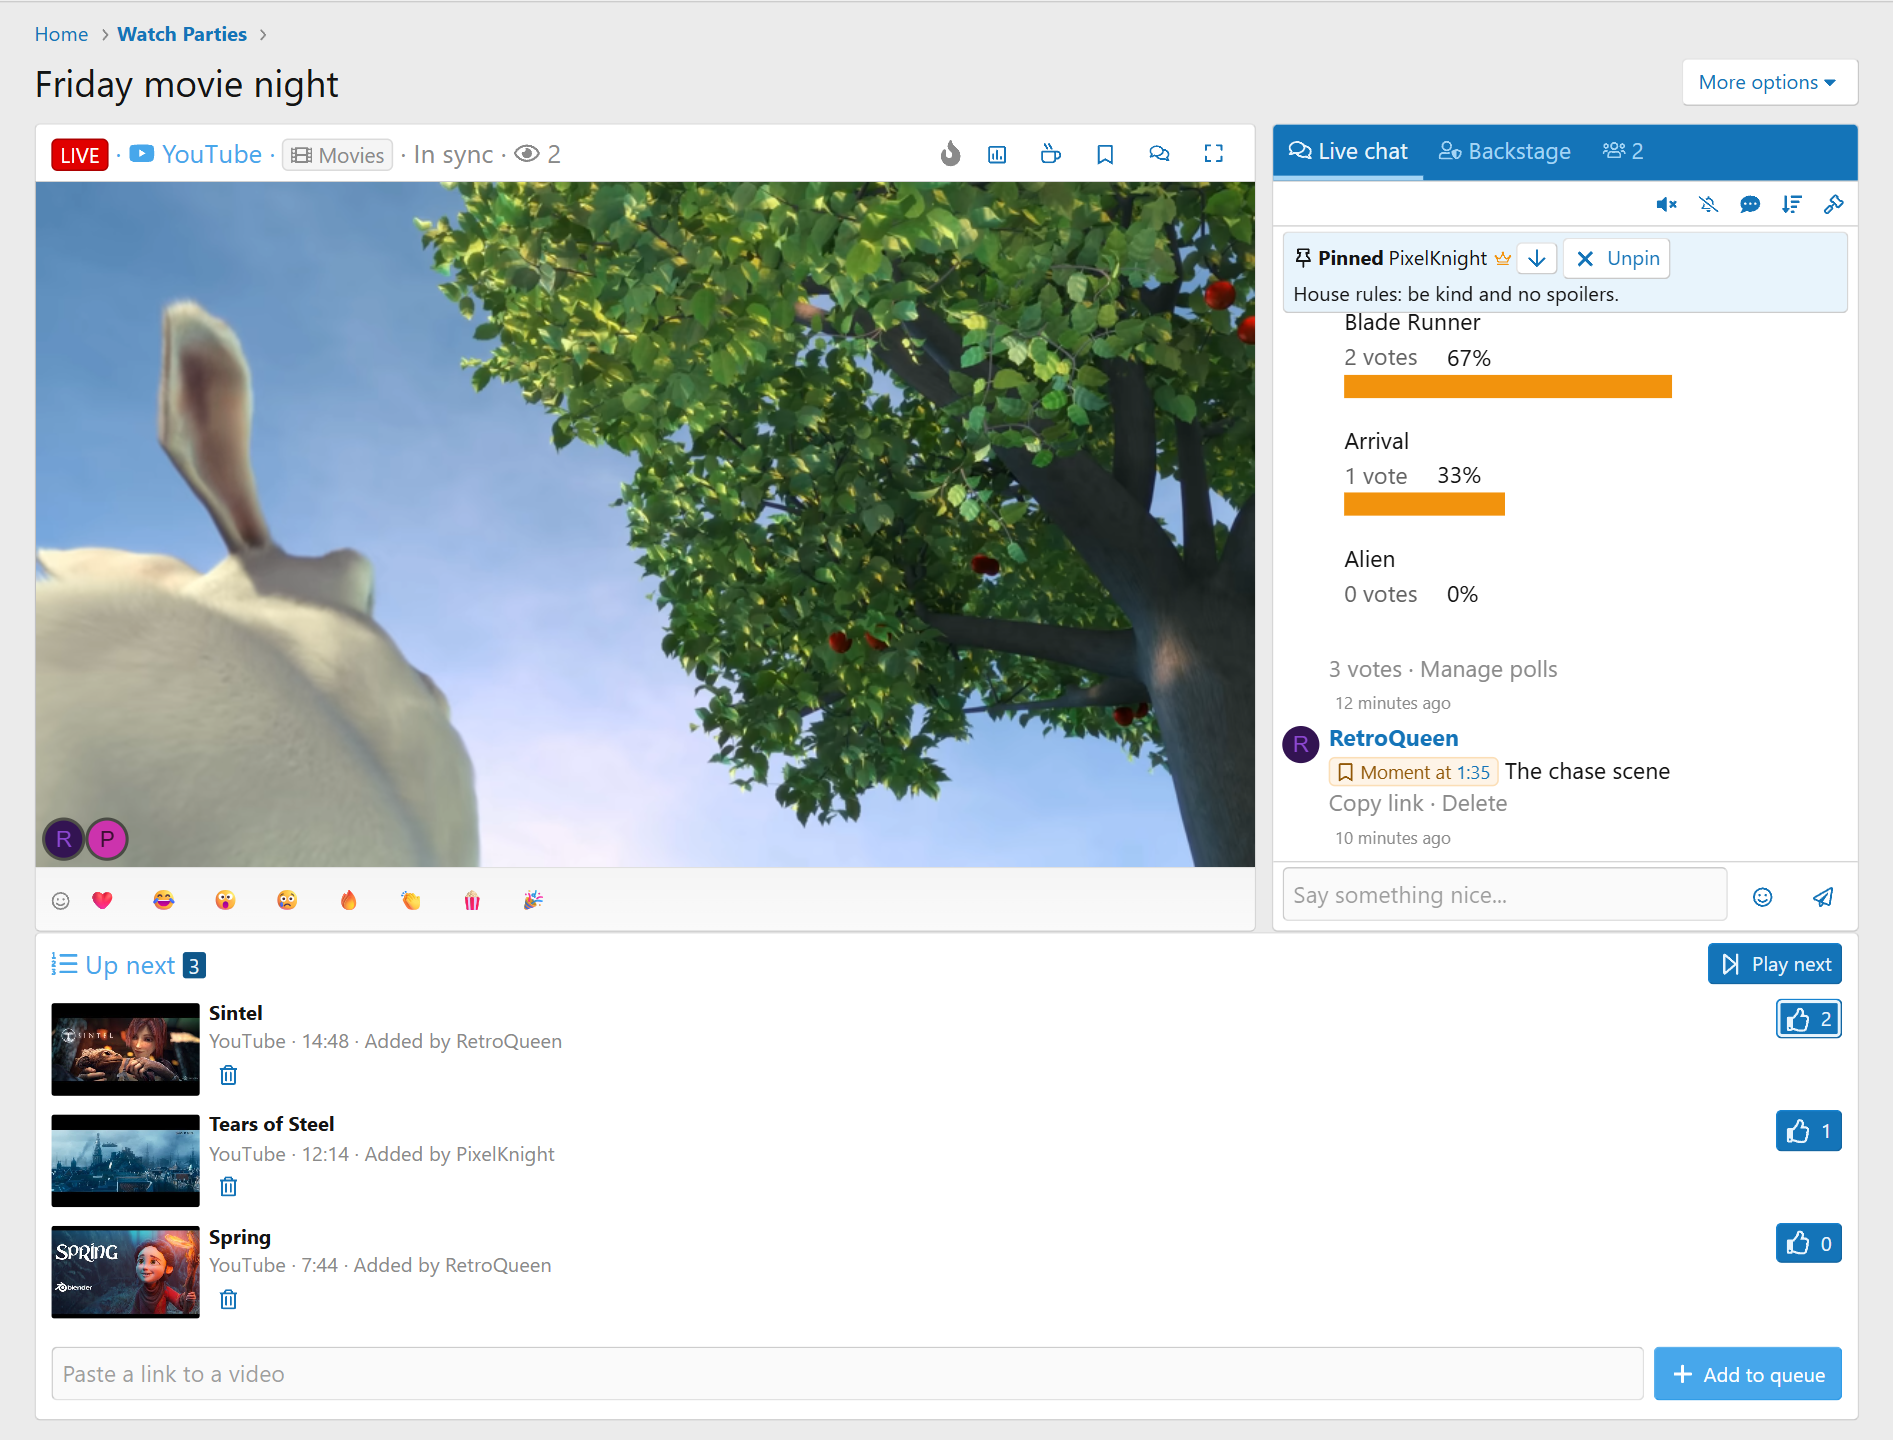Select the Live chat tab
The image size is (1893, 1440).
coord(1347,151)
